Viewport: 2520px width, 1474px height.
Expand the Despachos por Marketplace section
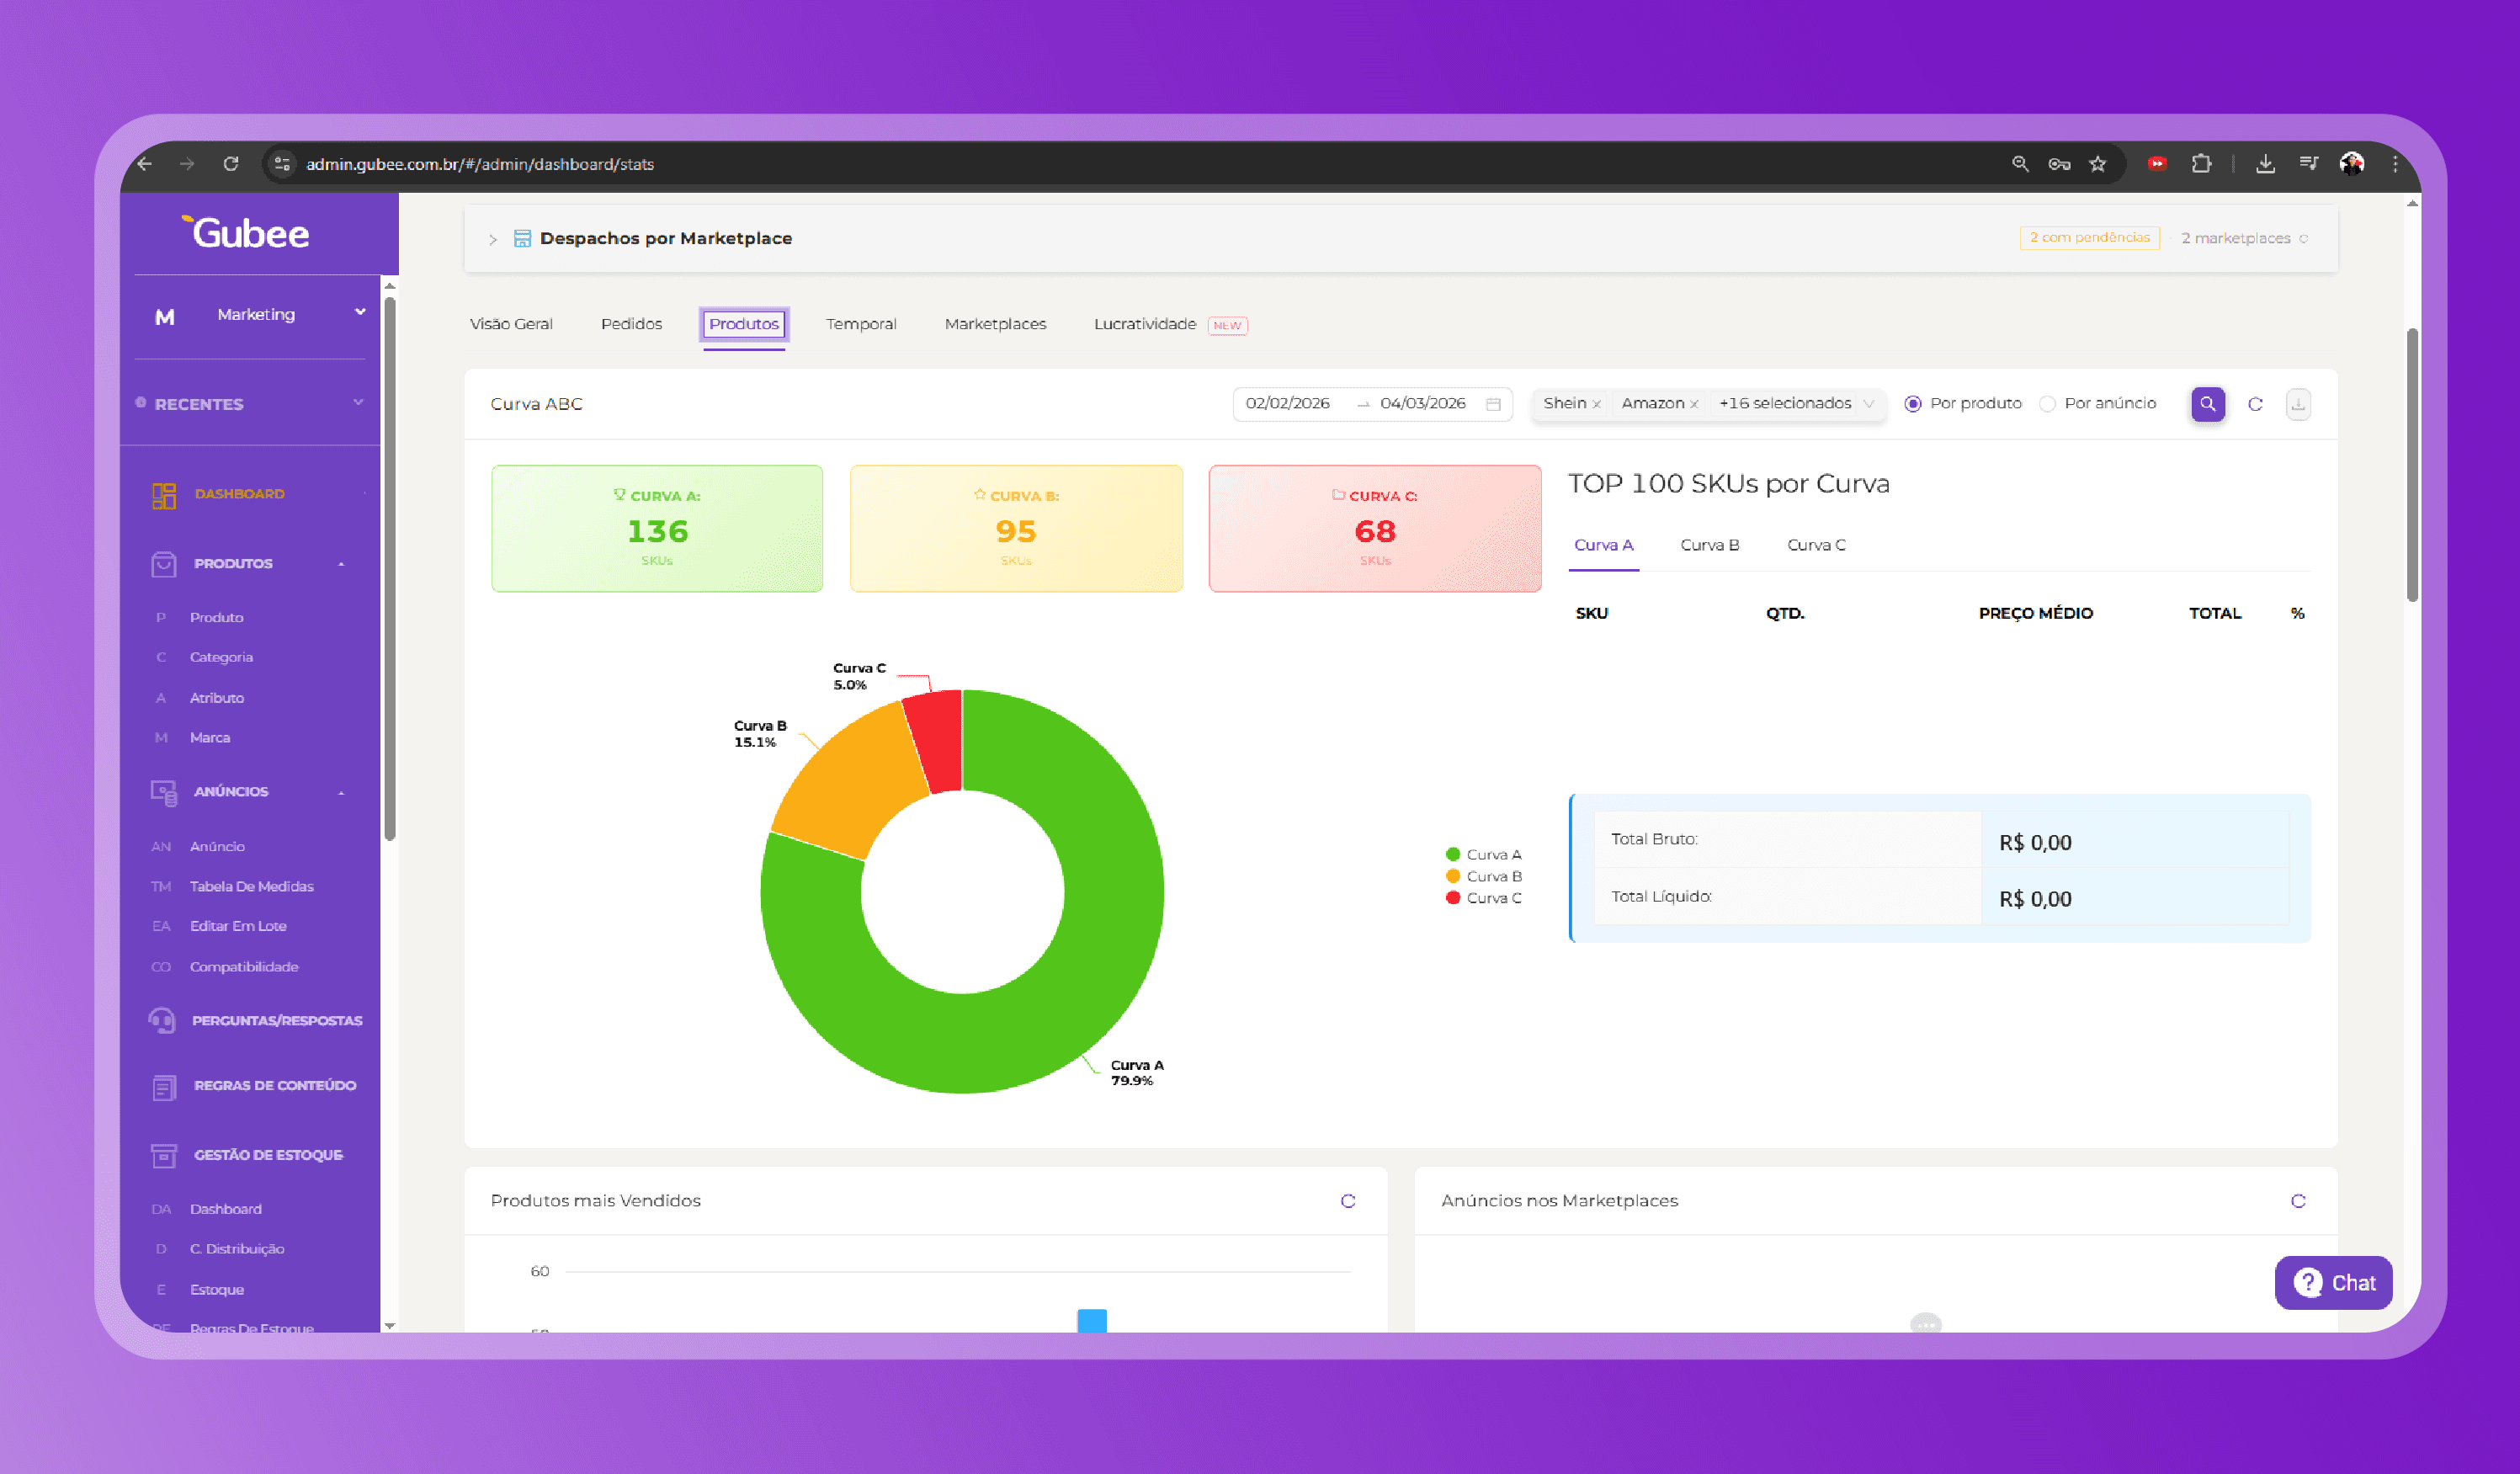(x=493, y=239)
